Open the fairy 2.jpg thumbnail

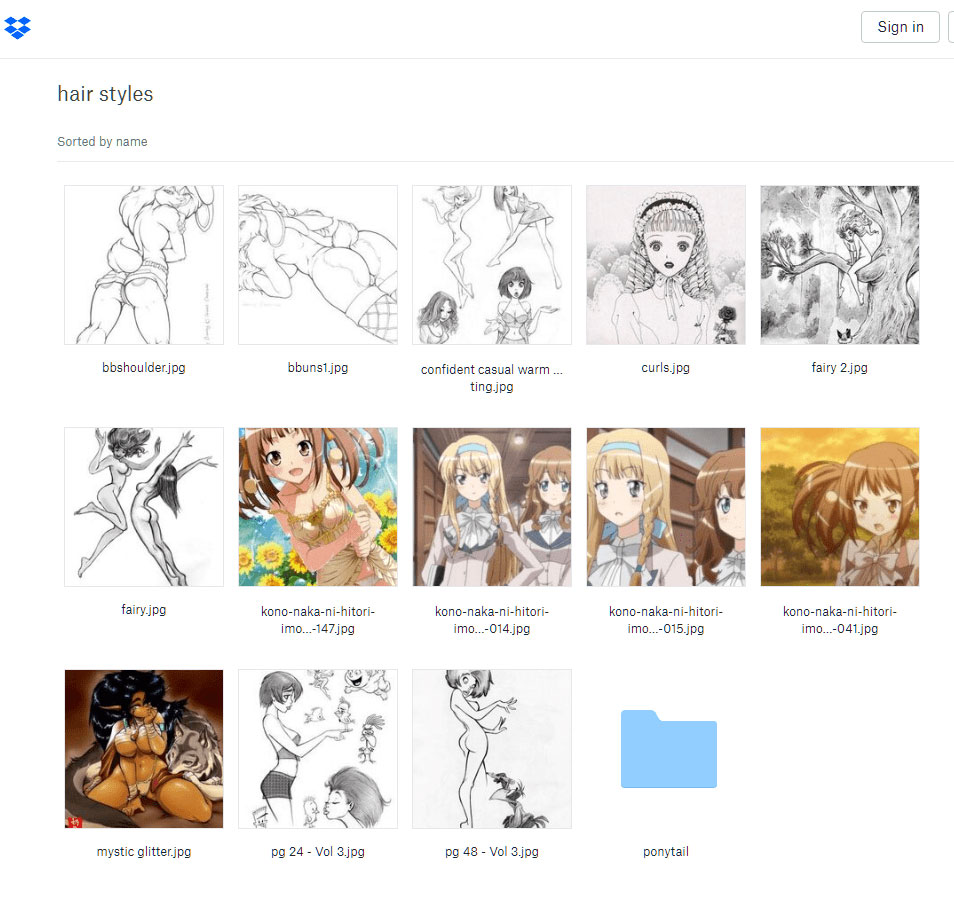pos(840,265)
